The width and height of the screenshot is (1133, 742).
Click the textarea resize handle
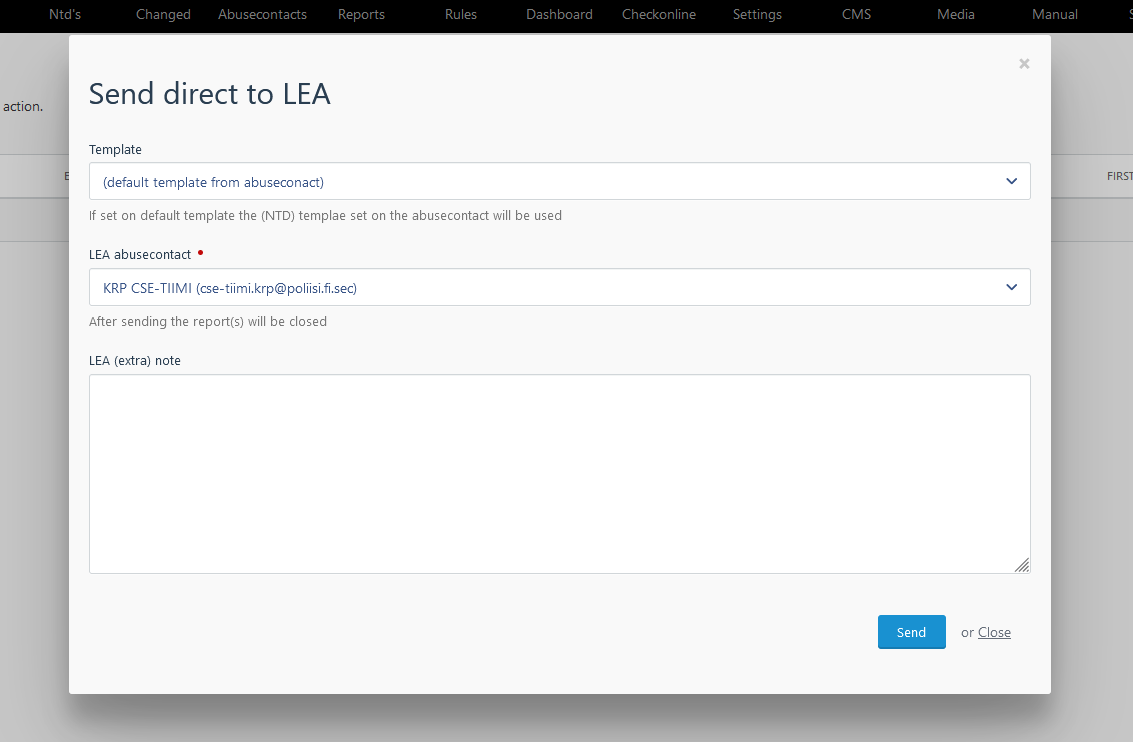[x=1021, y=565]
